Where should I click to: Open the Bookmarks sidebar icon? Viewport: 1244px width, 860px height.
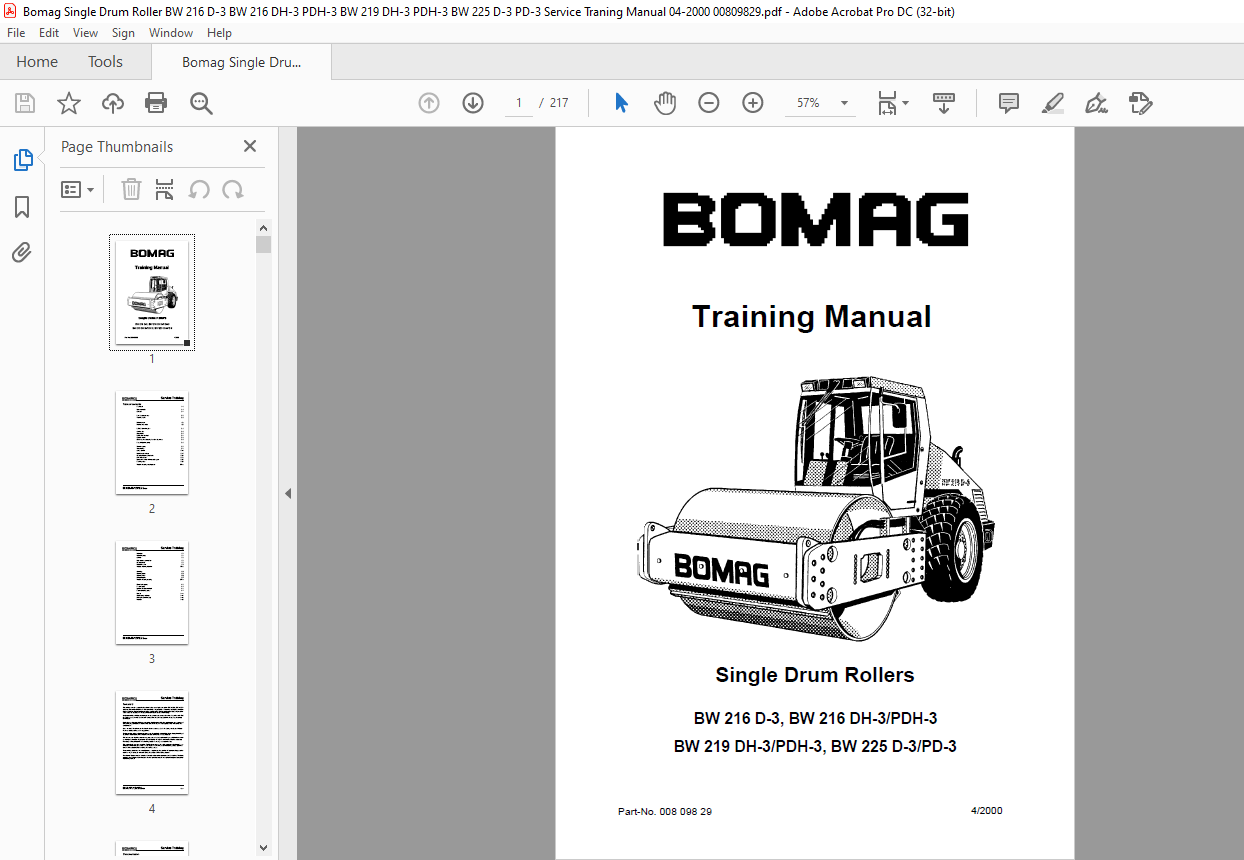(22, 207)
